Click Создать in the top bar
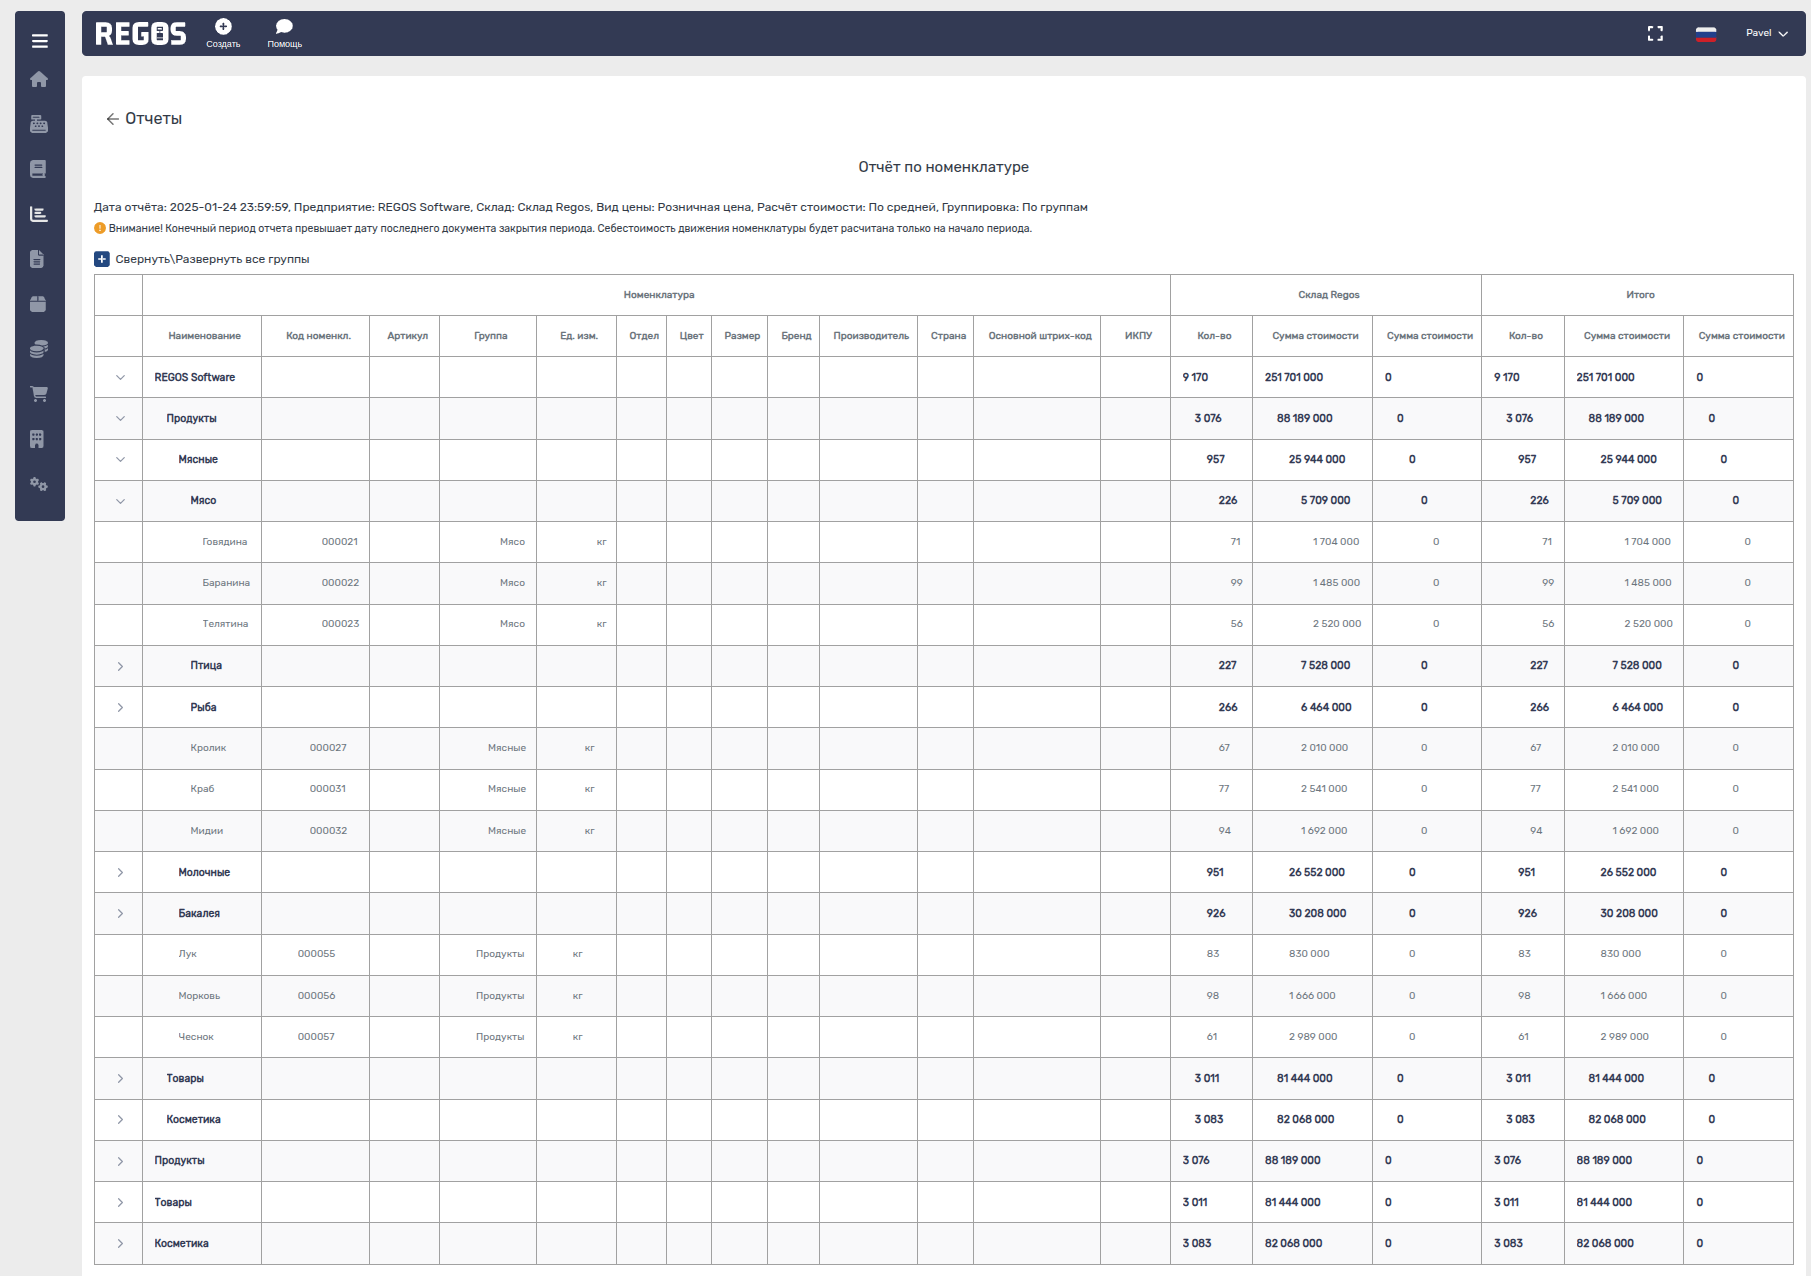 223,33
